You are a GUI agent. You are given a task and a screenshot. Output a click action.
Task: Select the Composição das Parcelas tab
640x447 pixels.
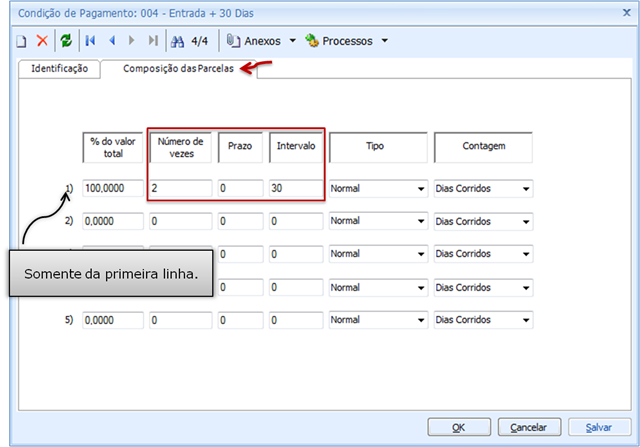pyautogui.click(x=178, y=69)
